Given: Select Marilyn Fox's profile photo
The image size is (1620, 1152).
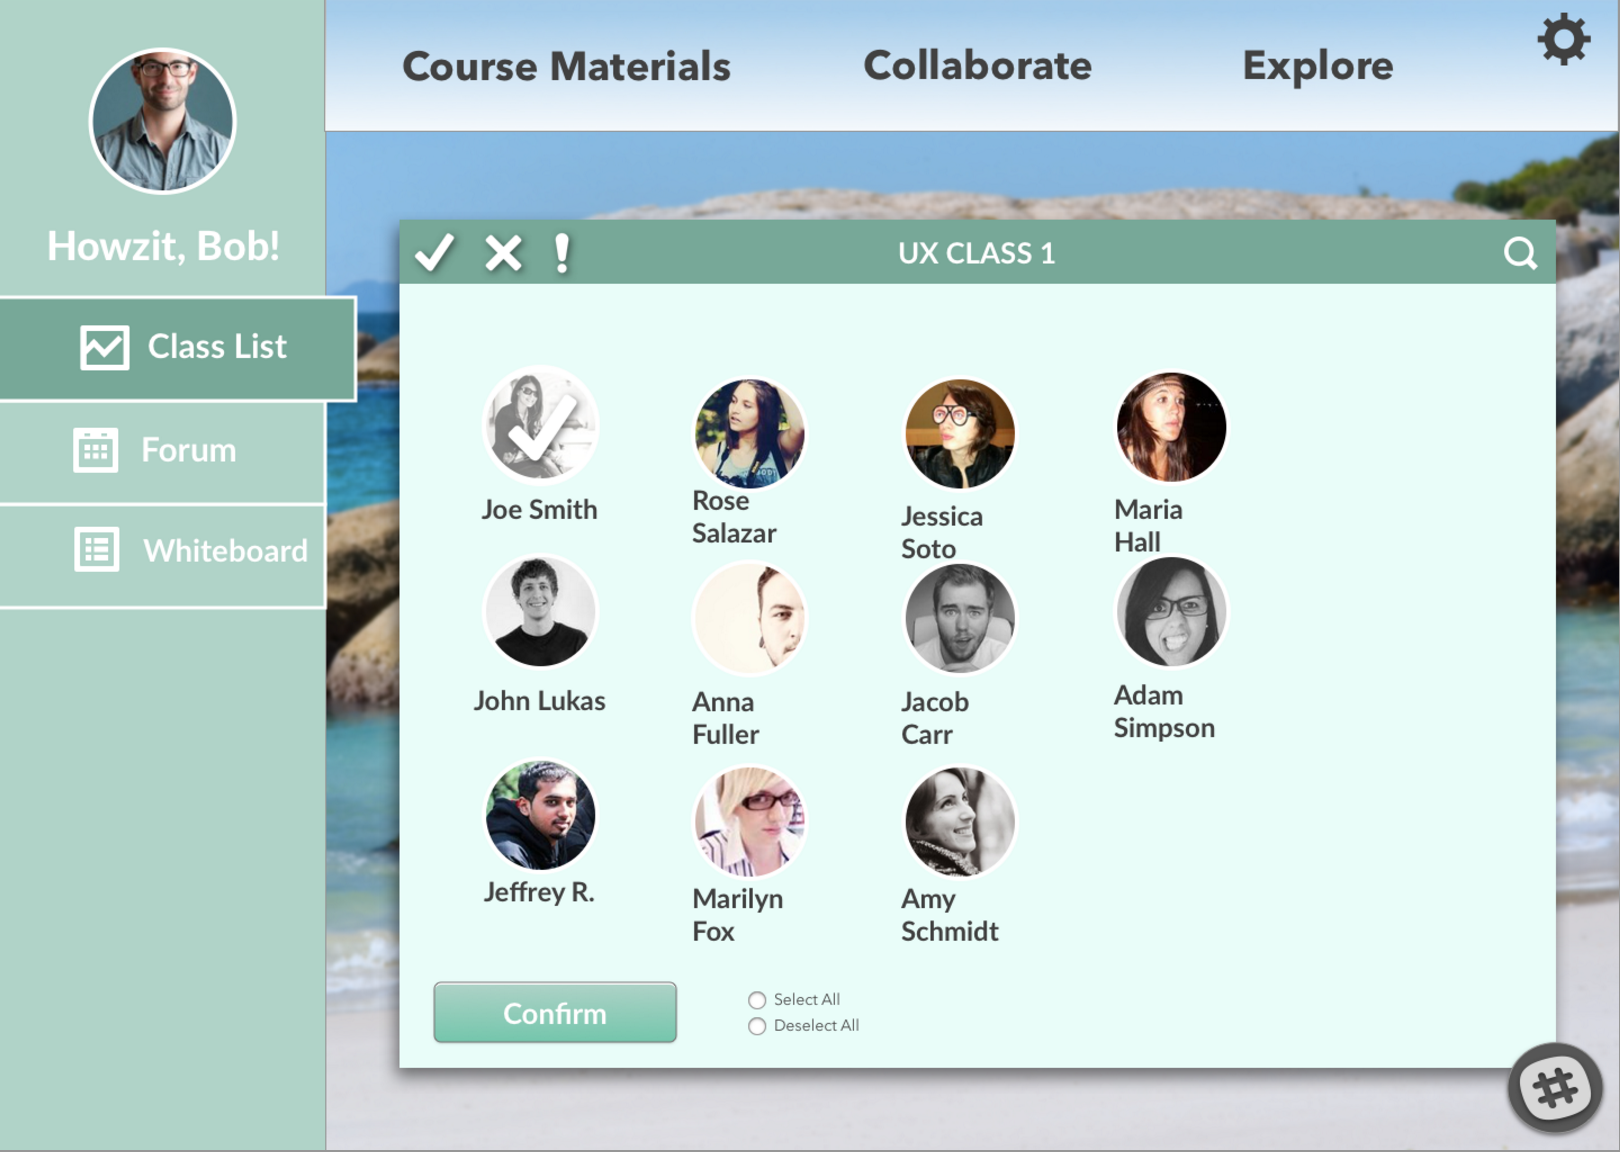Looking at the screenshot, I should [x=750, y=821].
